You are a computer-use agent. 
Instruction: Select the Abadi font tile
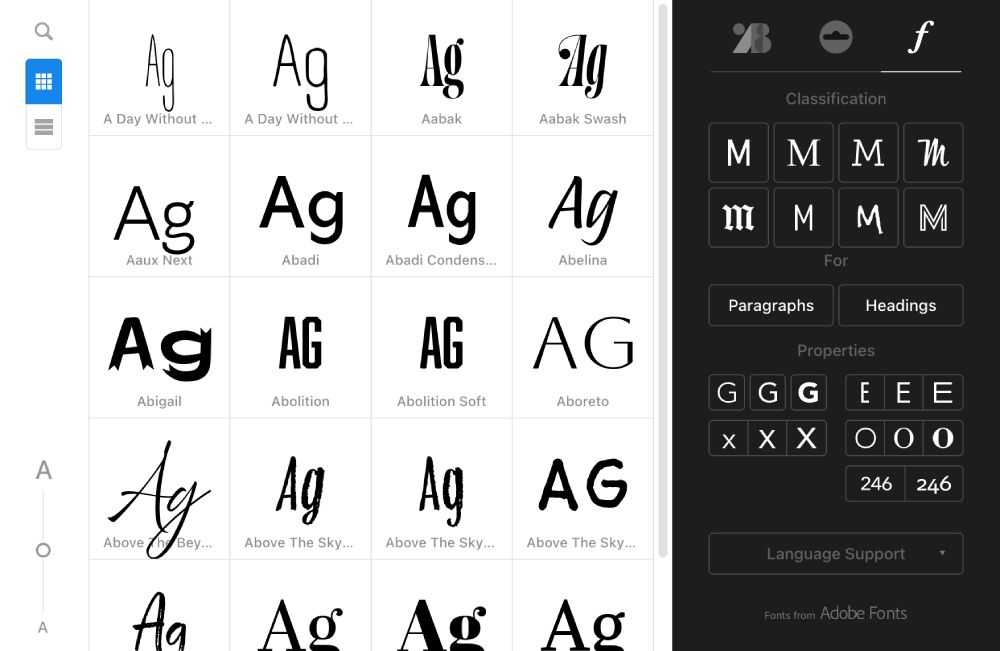300,207
